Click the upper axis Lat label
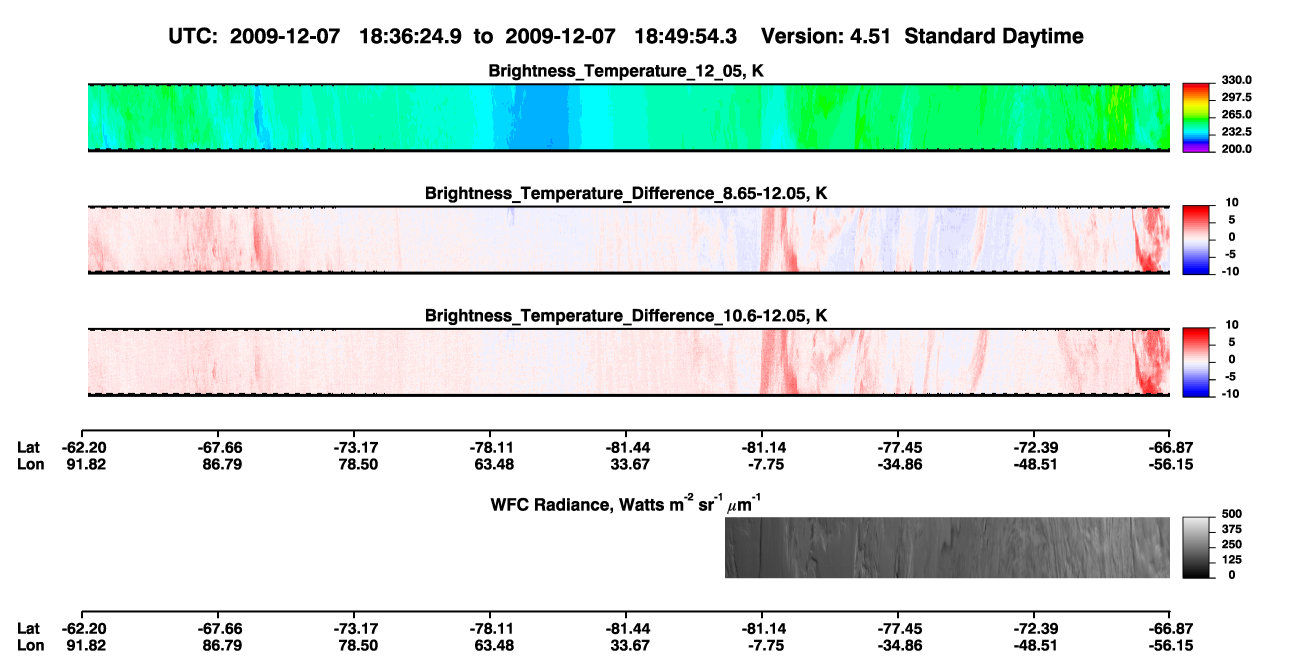 (28, 447)
